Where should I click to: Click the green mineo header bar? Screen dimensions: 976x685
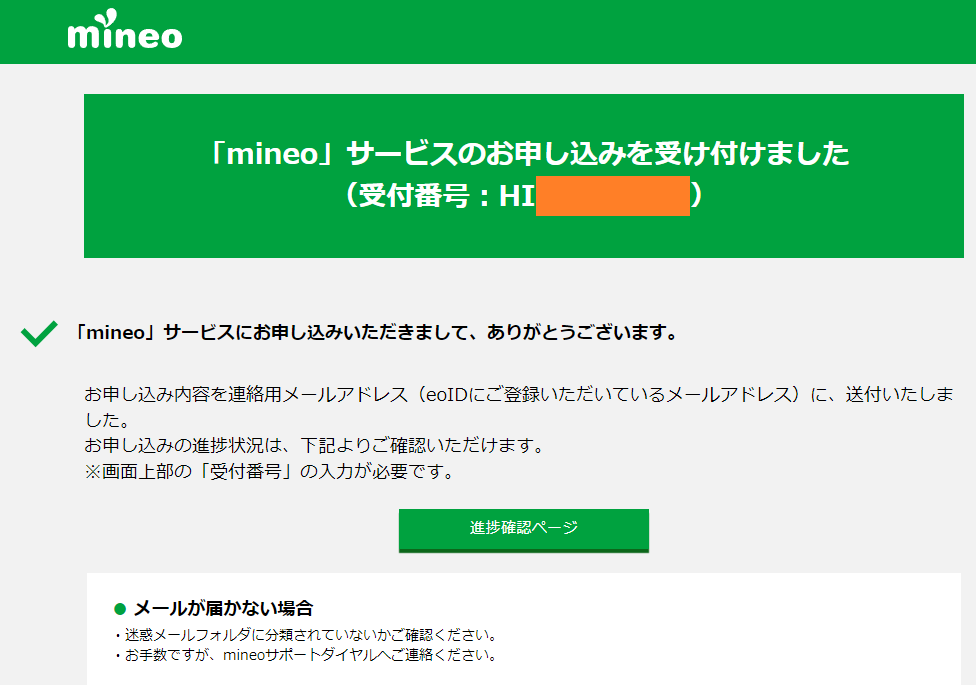tap(600, 31)
